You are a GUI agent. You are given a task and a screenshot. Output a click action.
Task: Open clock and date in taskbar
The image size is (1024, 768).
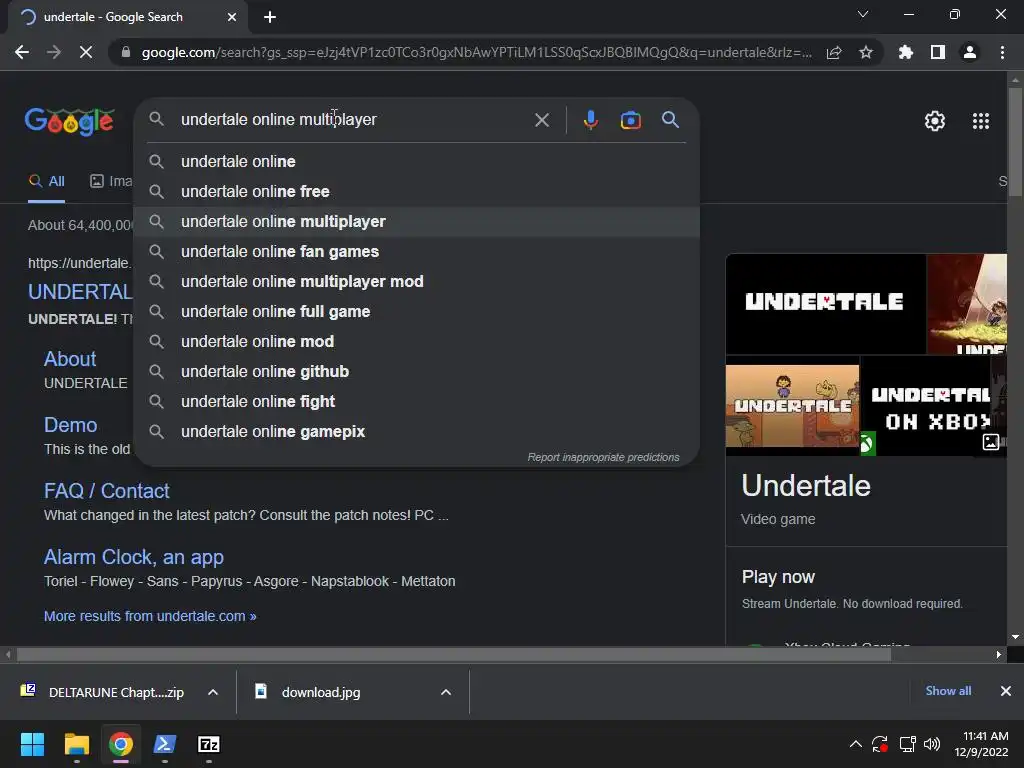coord(982,744)
